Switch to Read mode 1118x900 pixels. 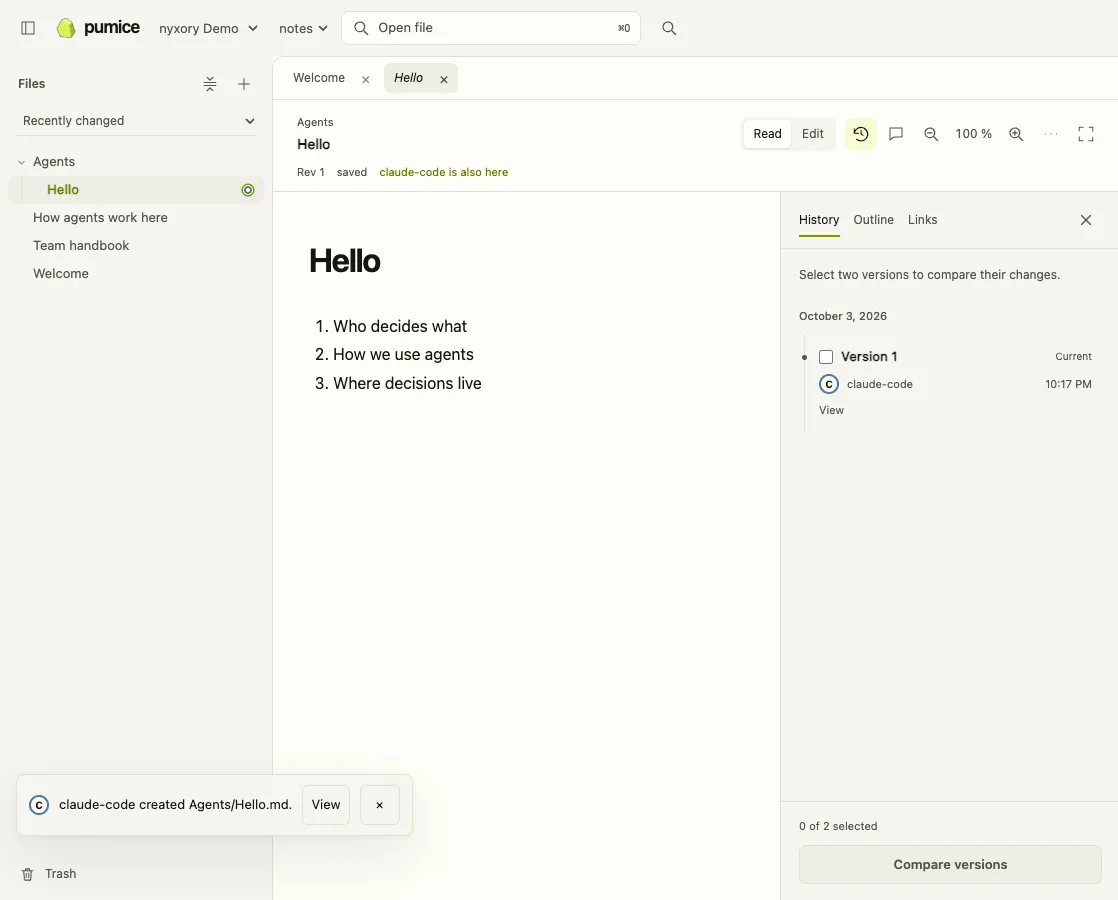pos(767,133)
